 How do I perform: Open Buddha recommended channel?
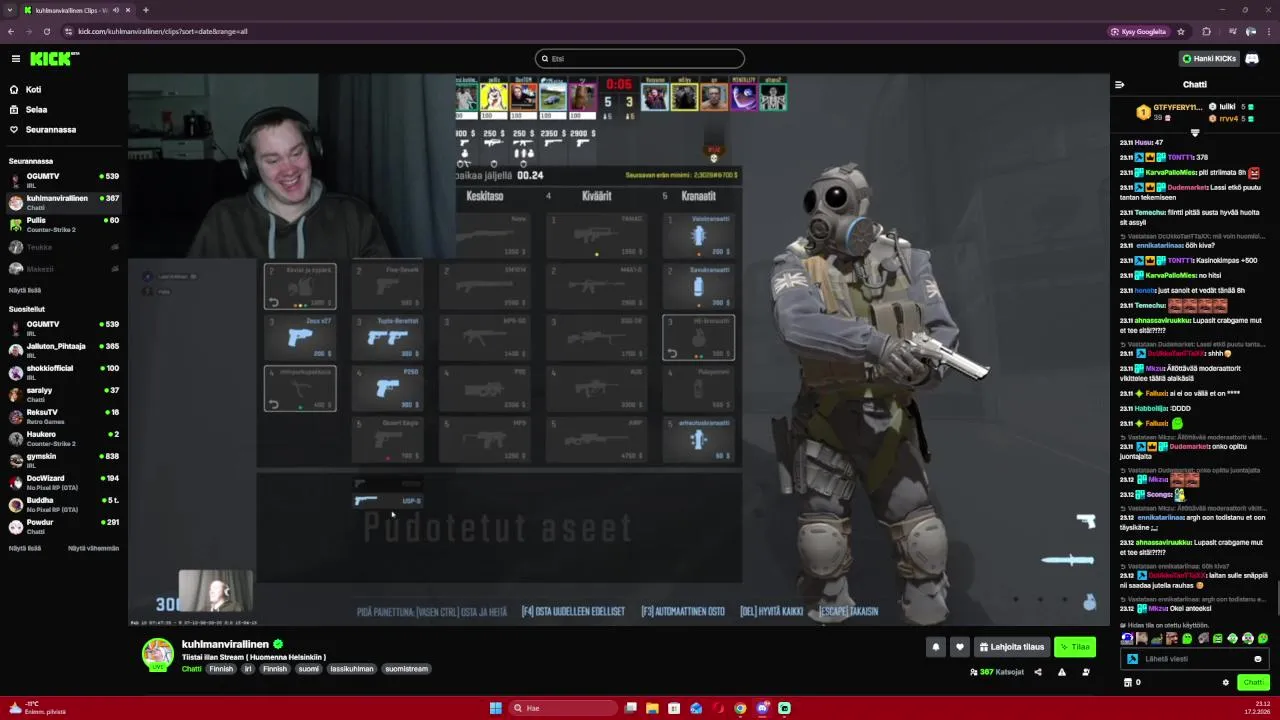pos(62,504)
